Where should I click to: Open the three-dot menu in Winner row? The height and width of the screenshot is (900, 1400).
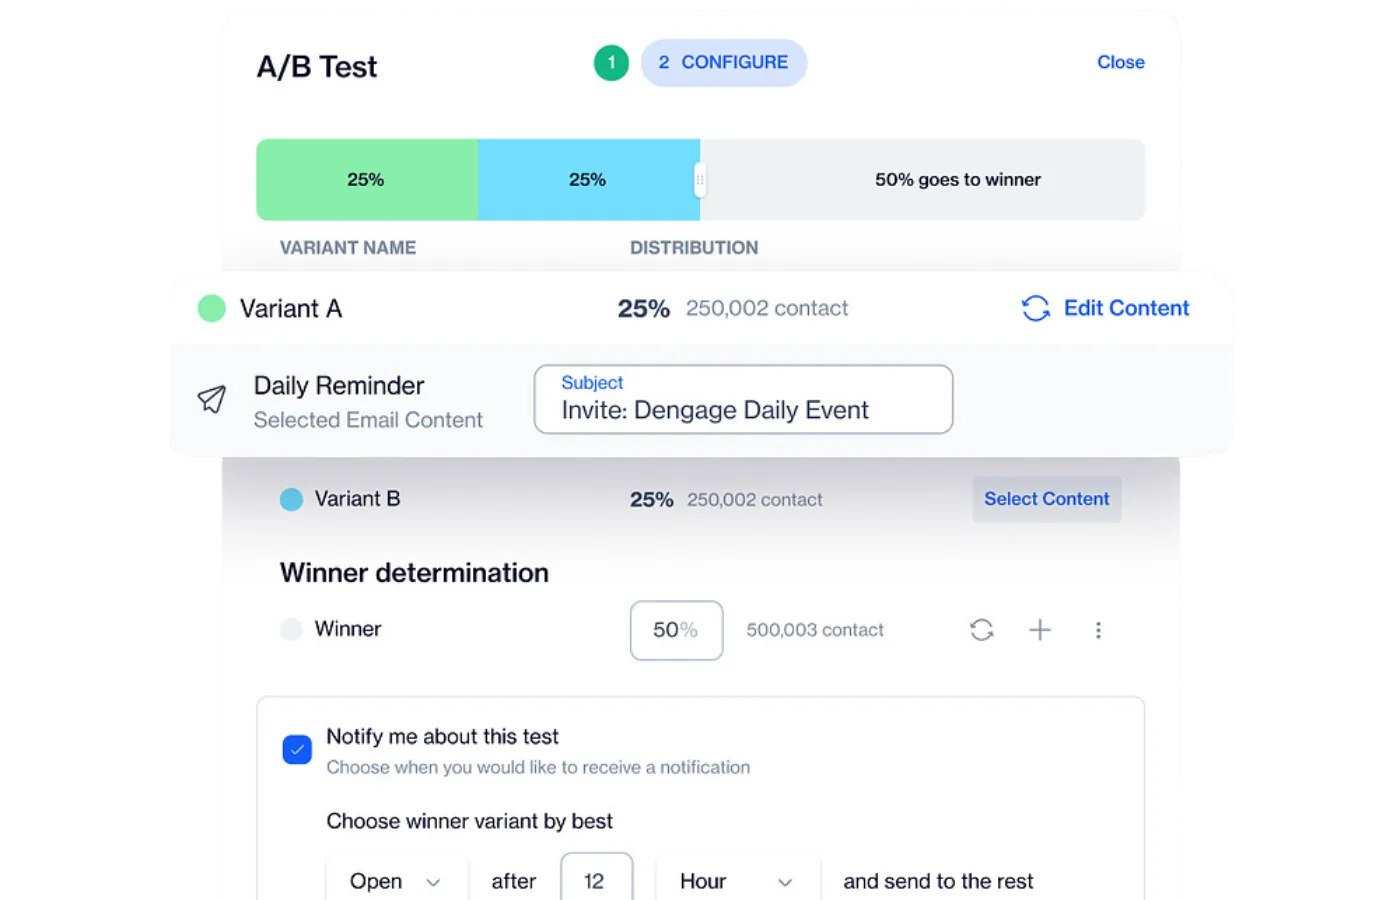tap(1098, 630)
